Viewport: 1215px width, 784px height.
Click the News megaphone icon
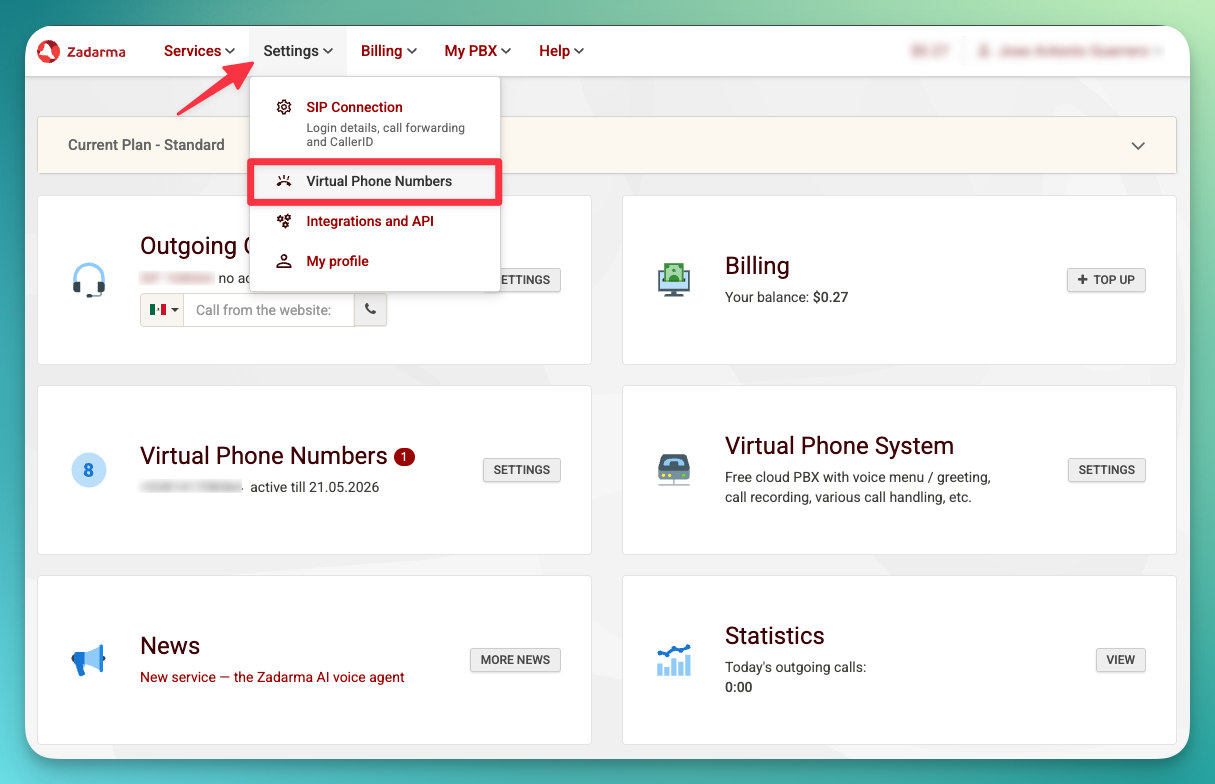click(x=89, y=659)
